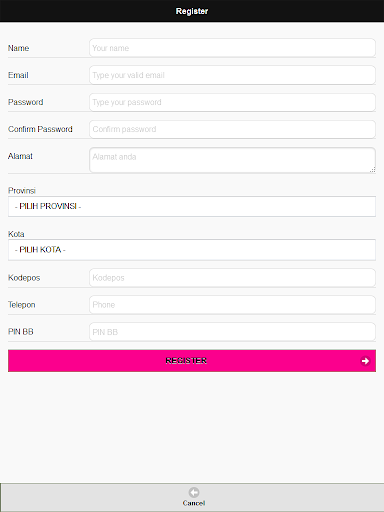Click the Kodepos input field
The height and width of the screenshot is (512, 384).
coord(232,278)
